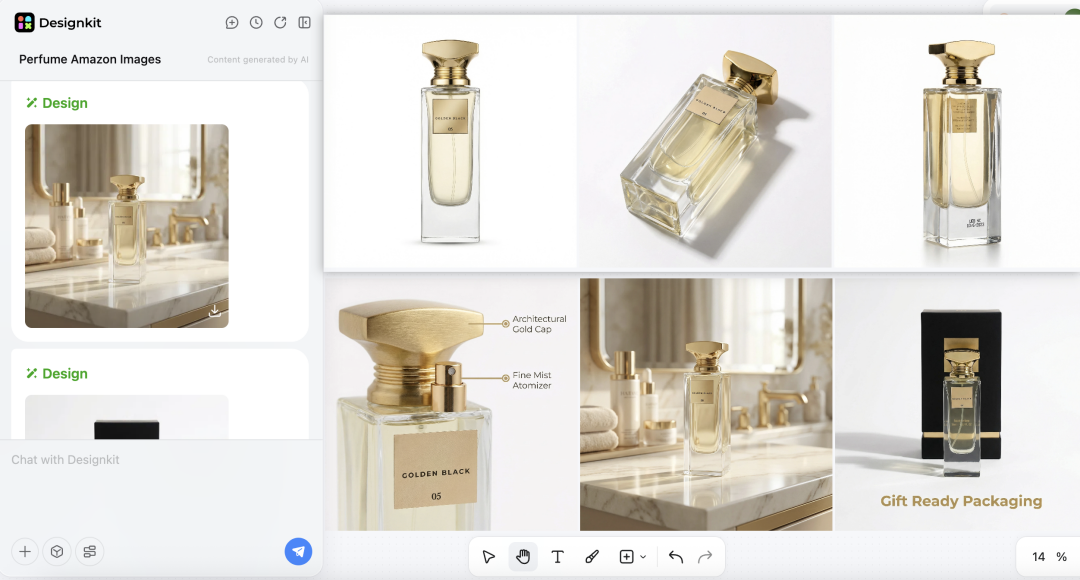
Task: Click the Undo arrow
Action: tap(675, 557)
